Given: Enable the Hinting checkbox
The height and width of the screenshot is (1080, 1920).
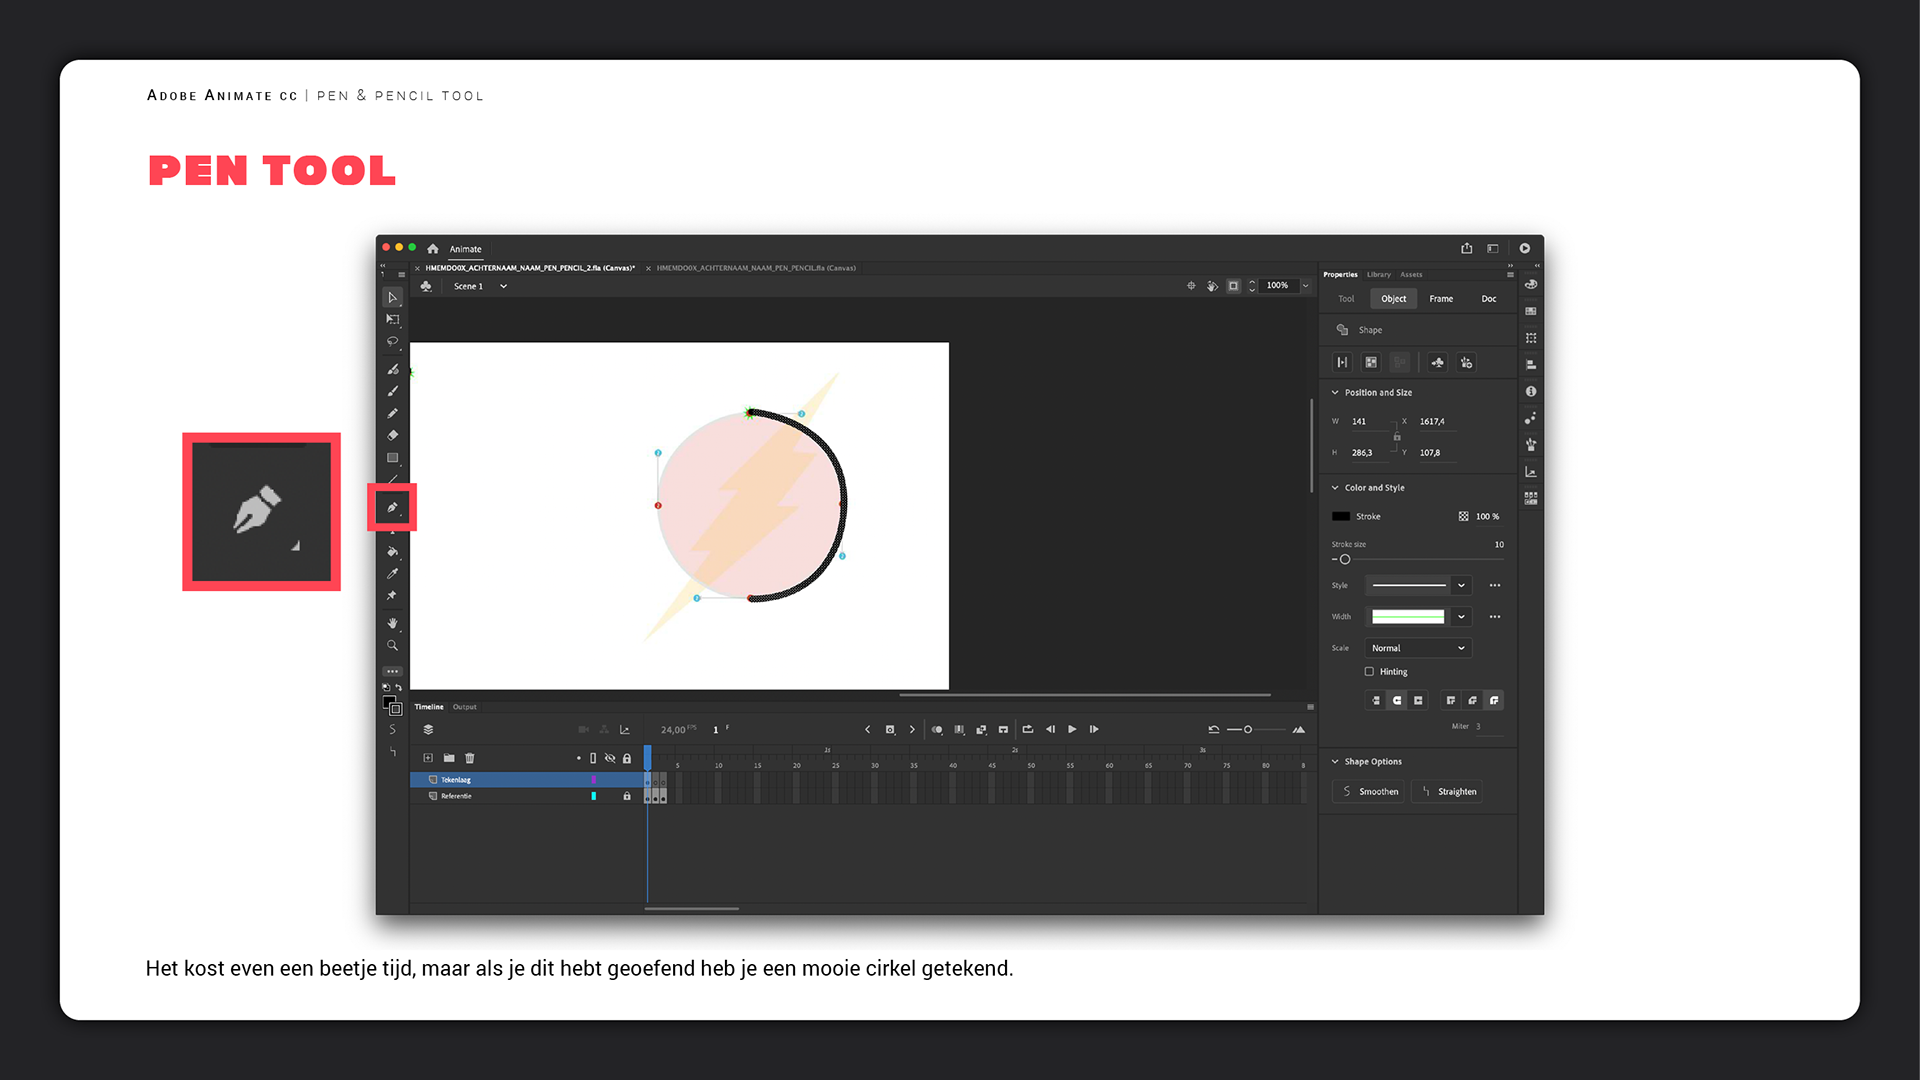Looking at the screenshot, I should 1369,672.
